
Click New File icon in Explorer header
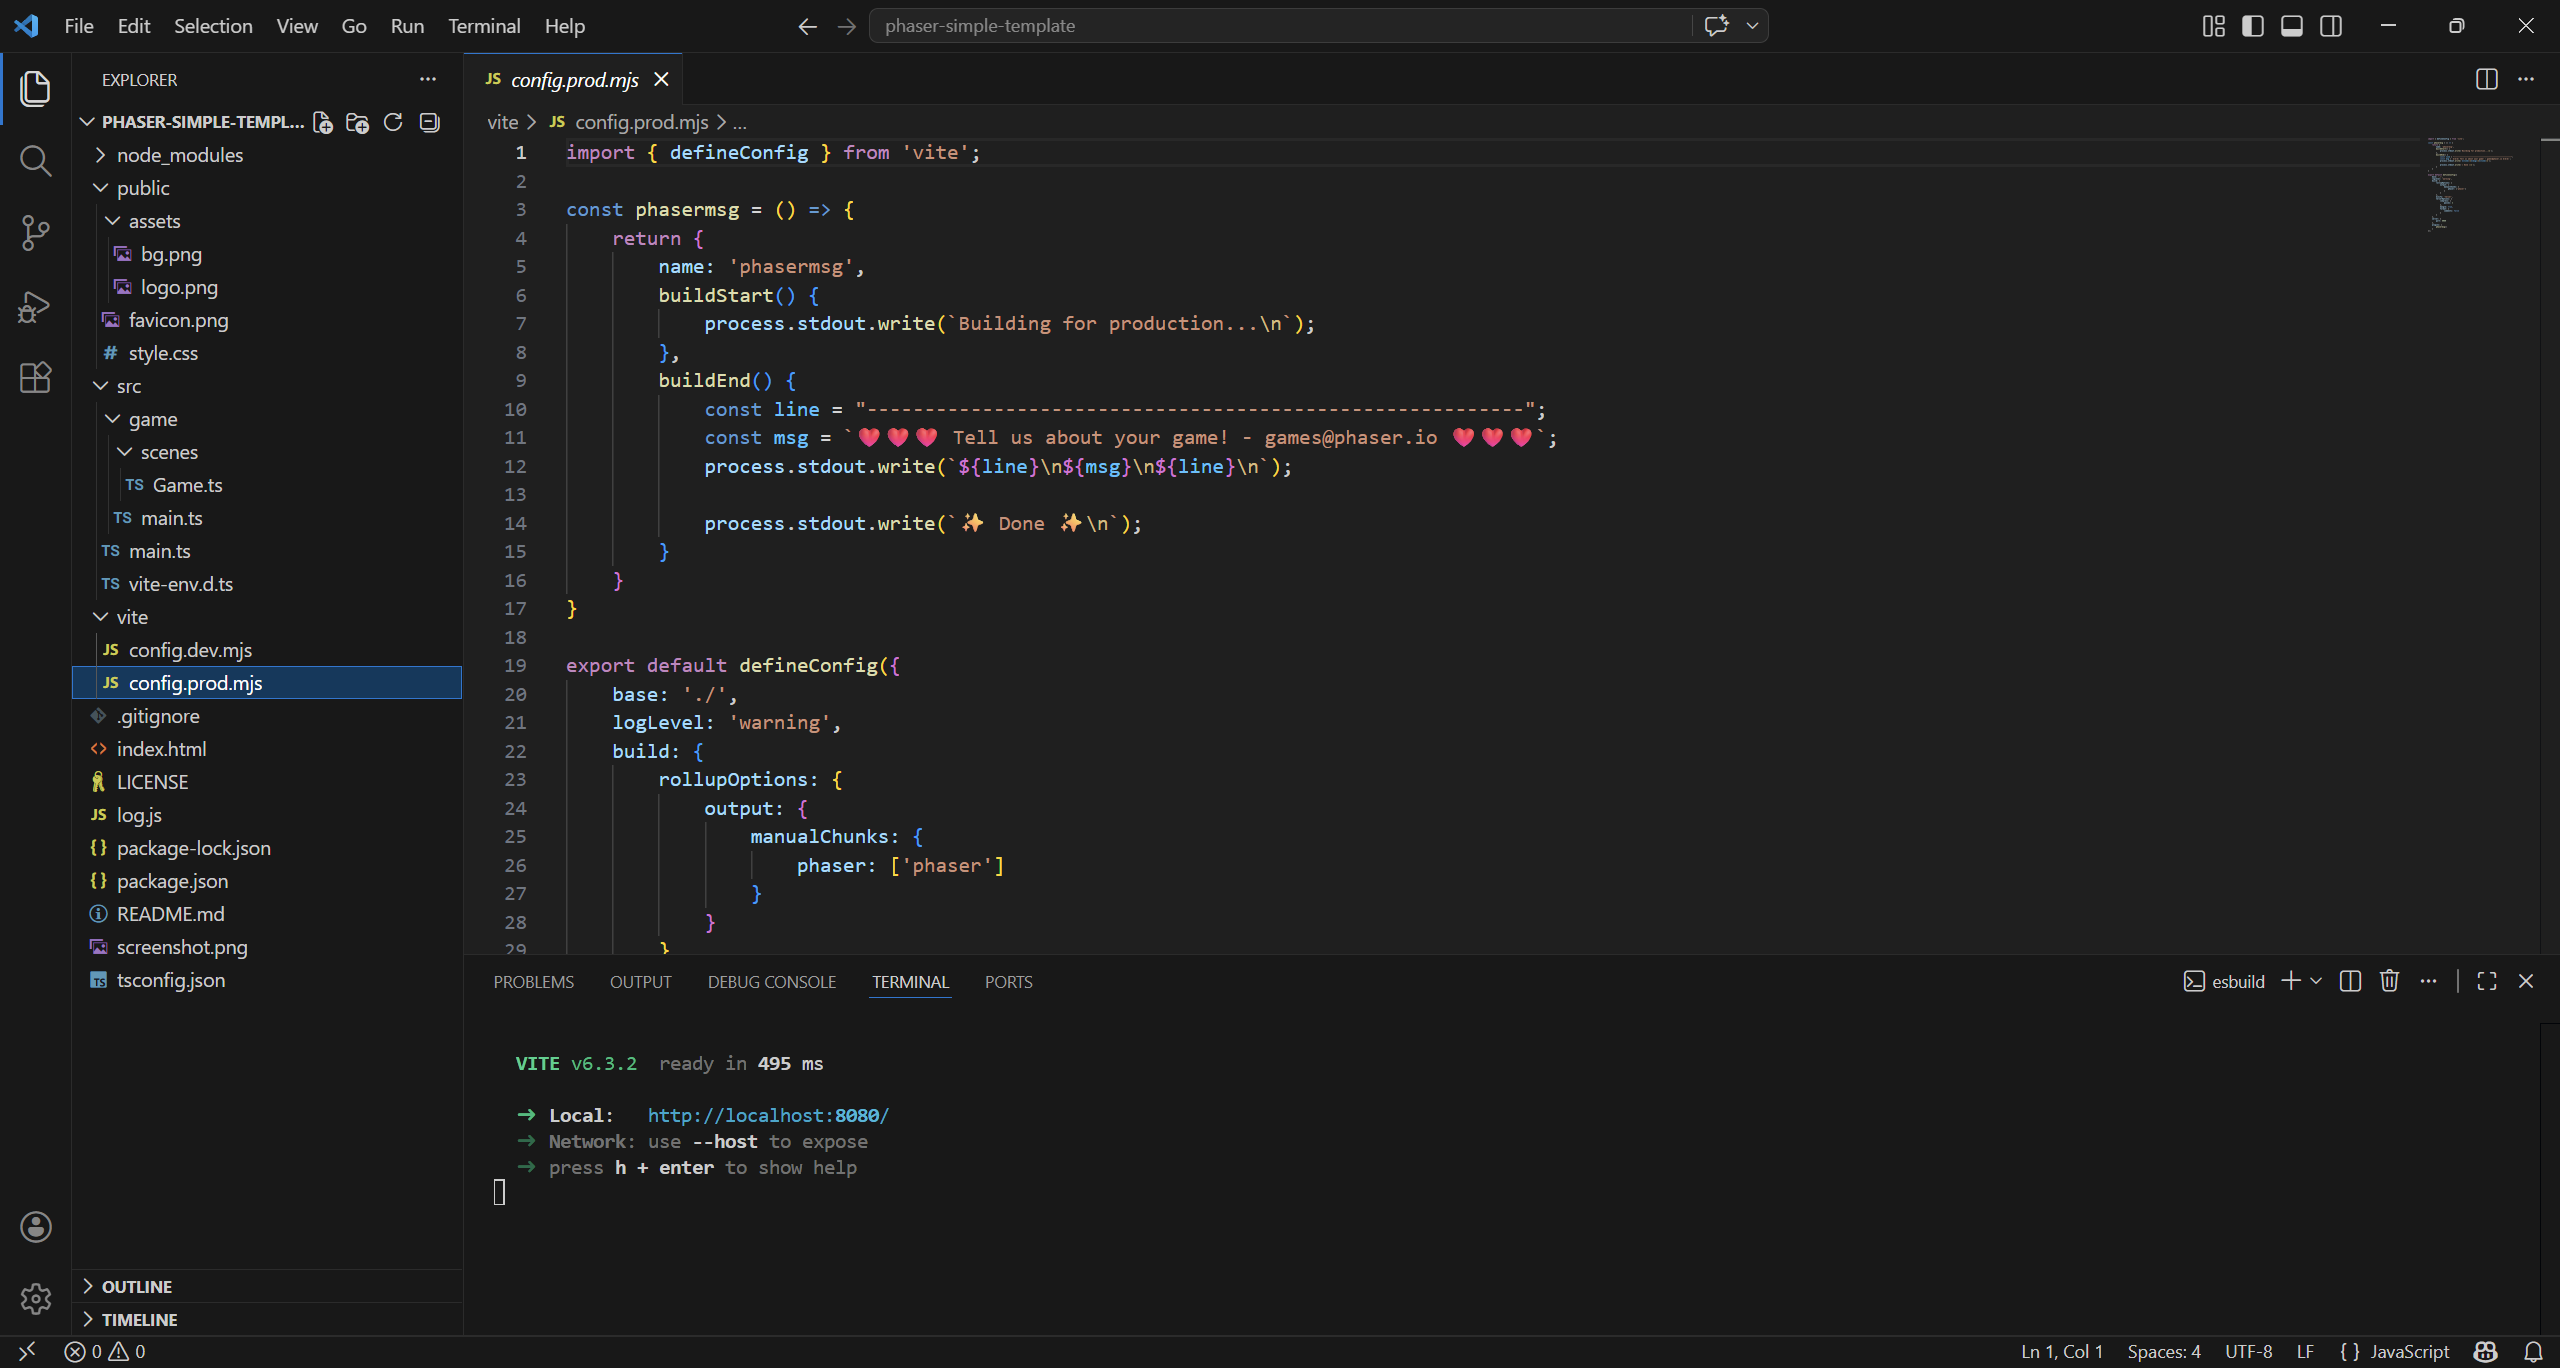[x=322, y=122]
